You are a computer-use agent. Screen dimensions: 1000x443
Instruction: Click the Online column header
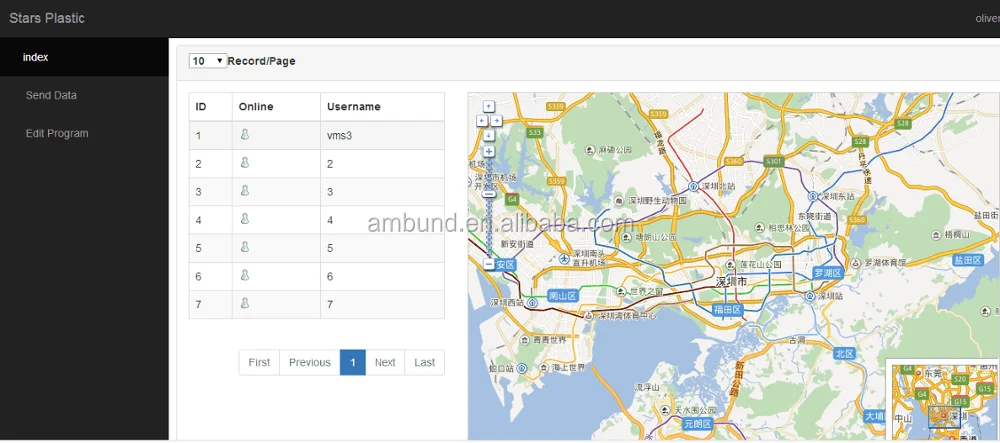coord(276,106)
